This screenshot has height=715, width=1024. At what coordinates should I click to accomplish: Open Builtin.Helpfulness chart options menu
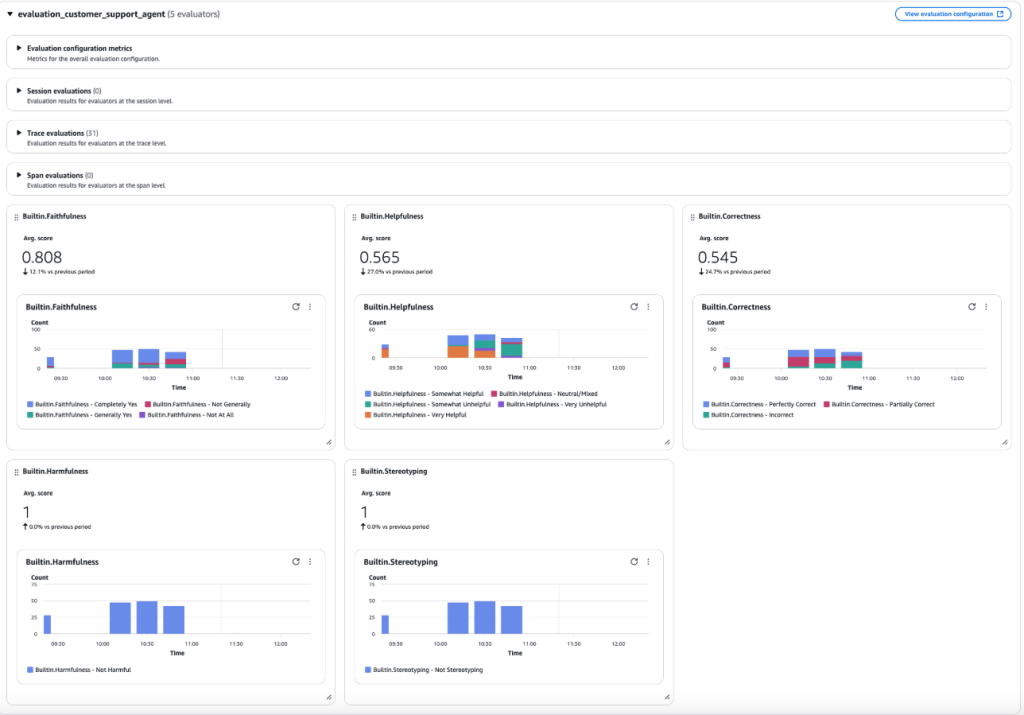tap(648, 307)
